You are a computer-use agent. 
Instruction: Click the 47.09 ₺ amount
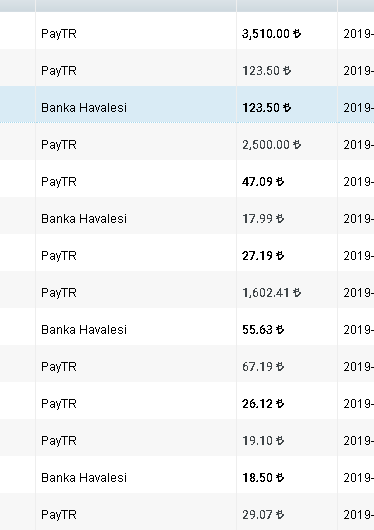coord(263,182)
